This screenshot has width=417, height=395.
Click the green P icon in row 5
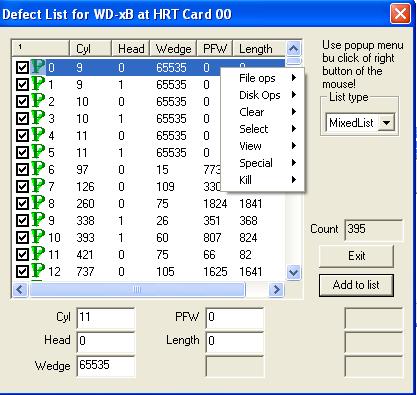point(38,152)
